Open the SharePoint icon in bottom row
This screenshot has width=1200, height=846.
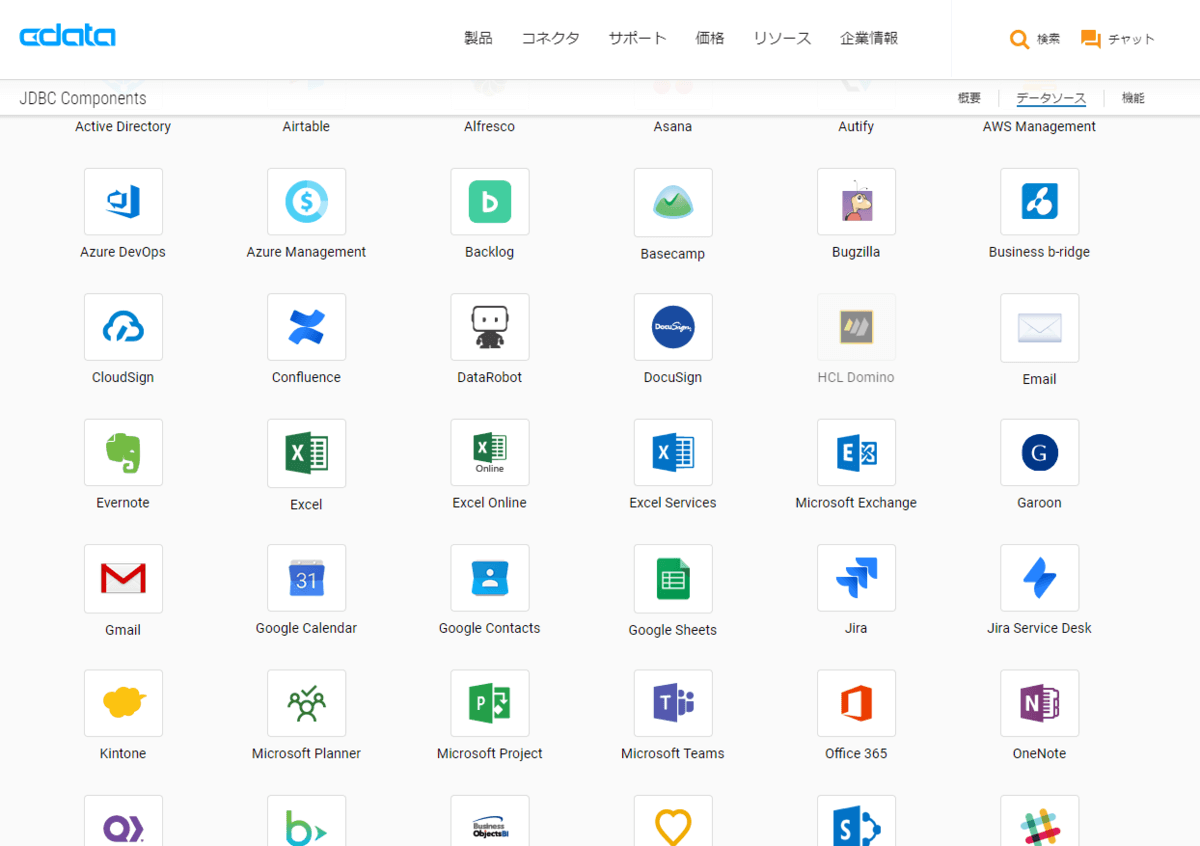[856, 820]
